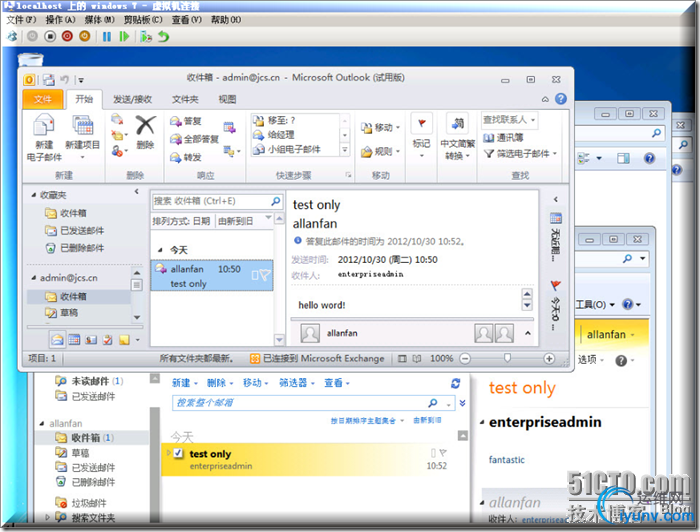Image resolution: width=700 pixels, height=532 pixels.
Task: Open Junk Email (垃圾邮件) folder in OWA
Action: point(89,503)
